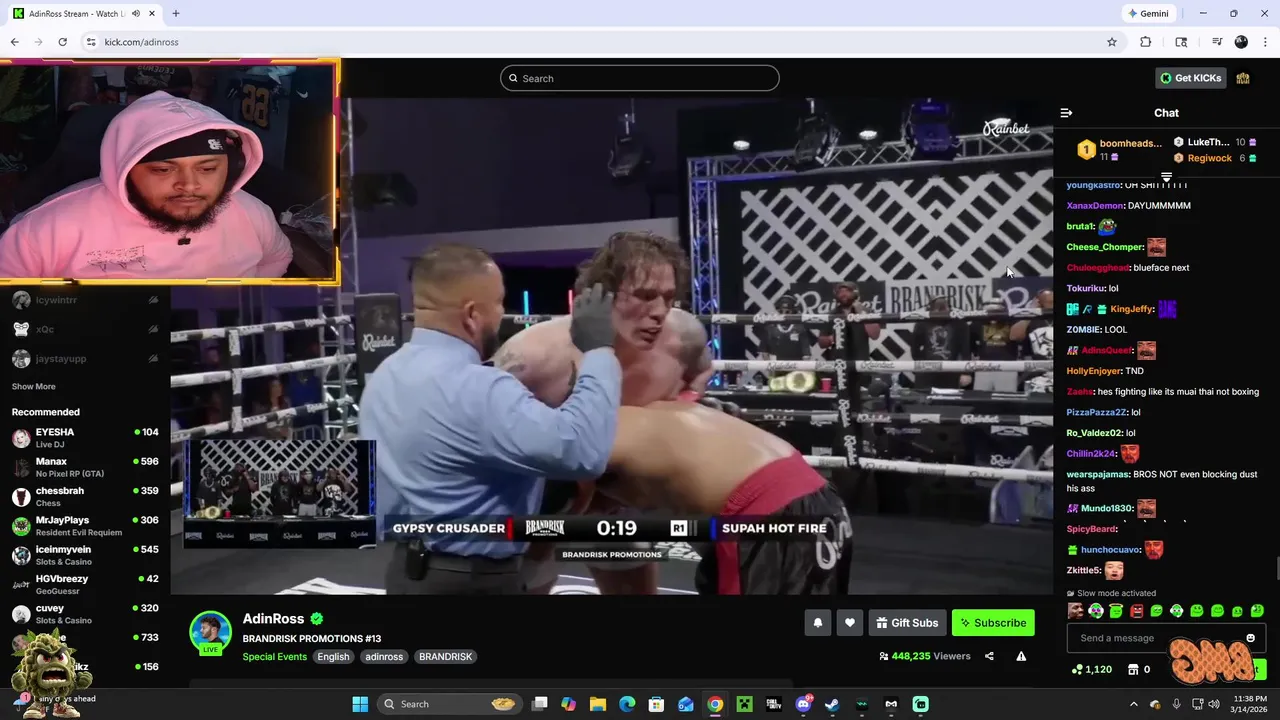Click the first quick emote face

click(1075, 611)
